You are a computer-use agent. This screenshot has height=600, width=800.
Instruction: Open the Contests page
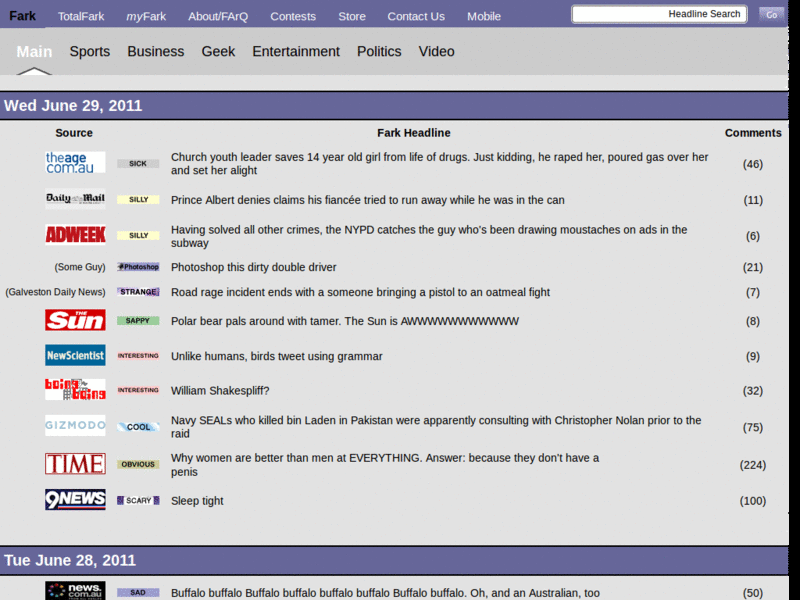pyautogui.click(x=293, y=16)
